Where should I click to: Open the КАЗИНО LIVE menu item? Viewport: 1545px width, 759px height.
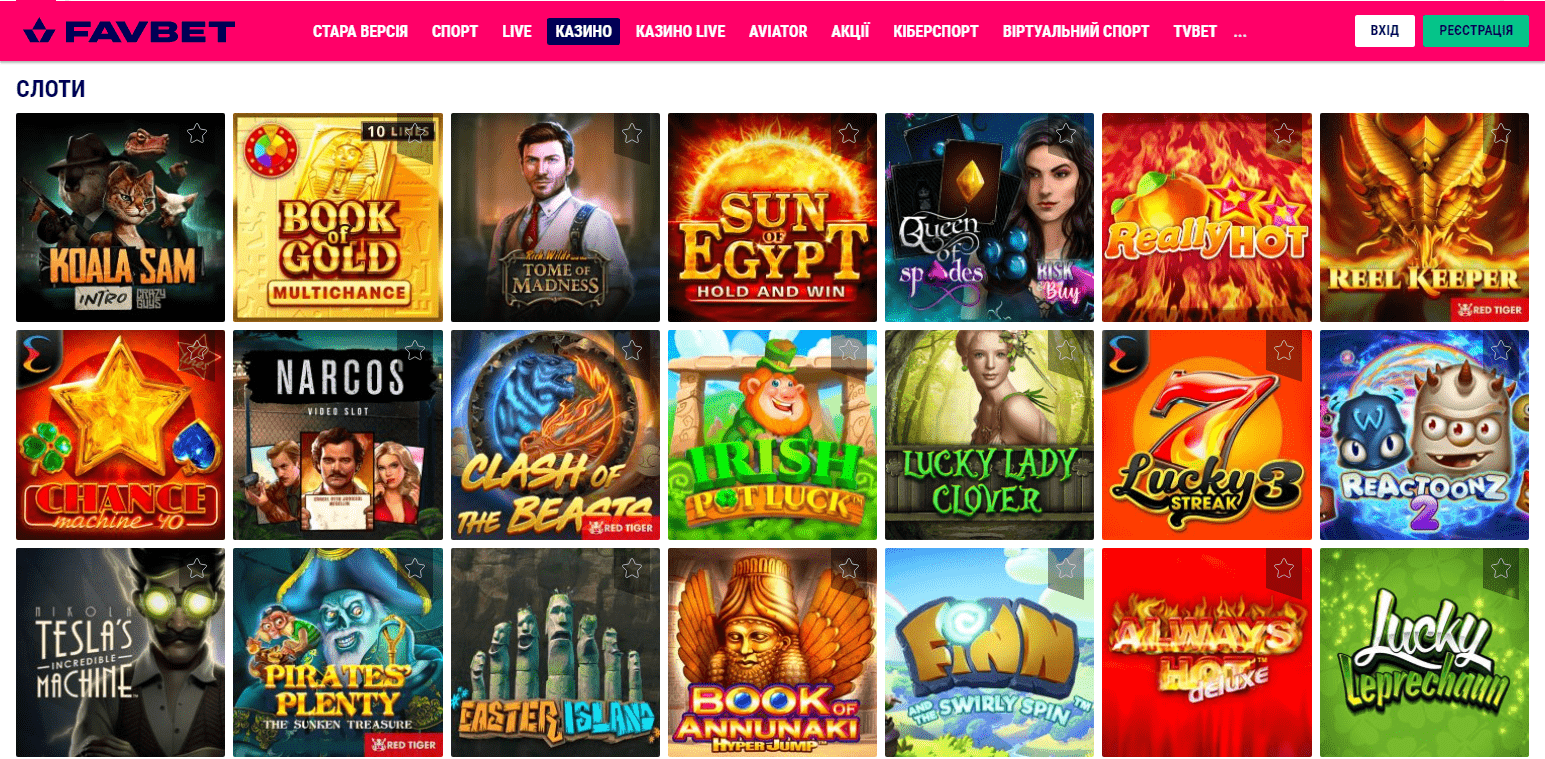tap(680, 32)
